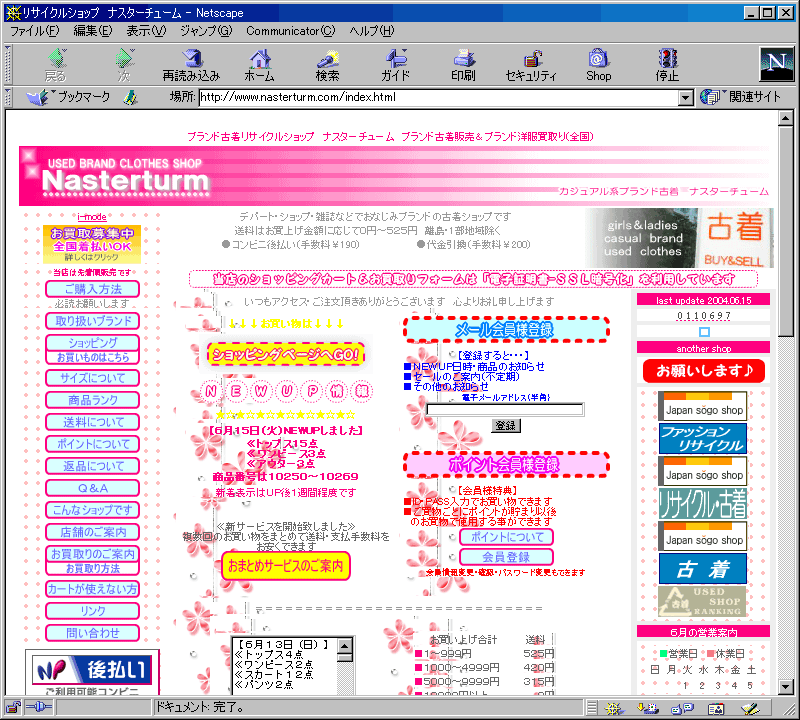The height and width of the screenshot is (720, 800).
Task: Click the 店舗のご案内 sidebar button
Action: click(92, 532)
